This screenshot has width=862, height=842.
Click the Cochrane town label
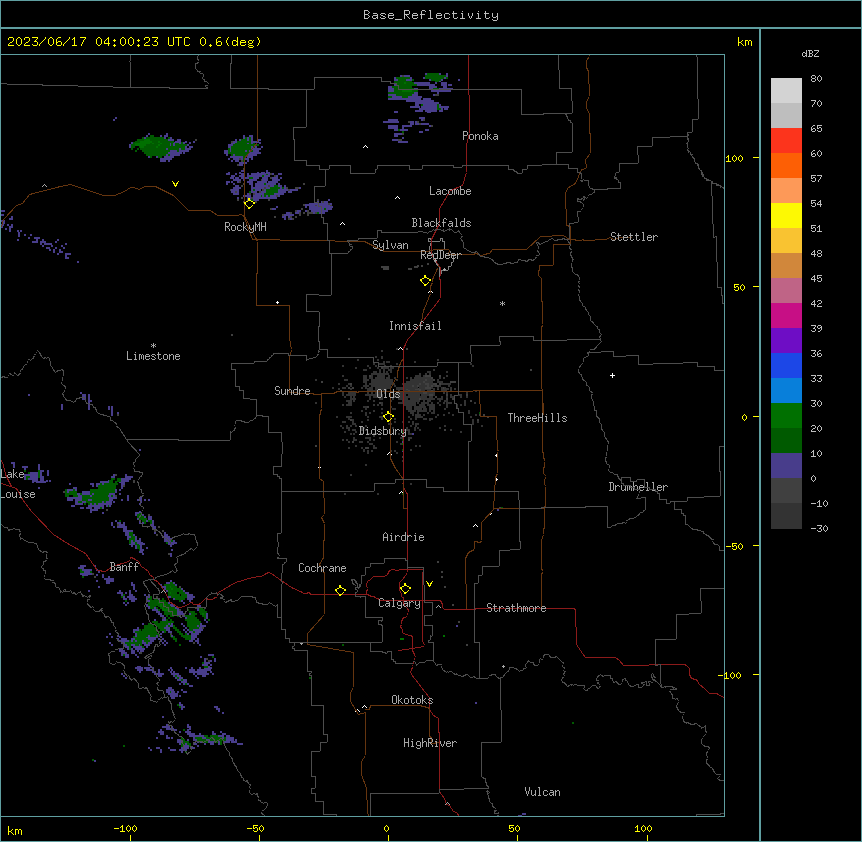point(322,568)
